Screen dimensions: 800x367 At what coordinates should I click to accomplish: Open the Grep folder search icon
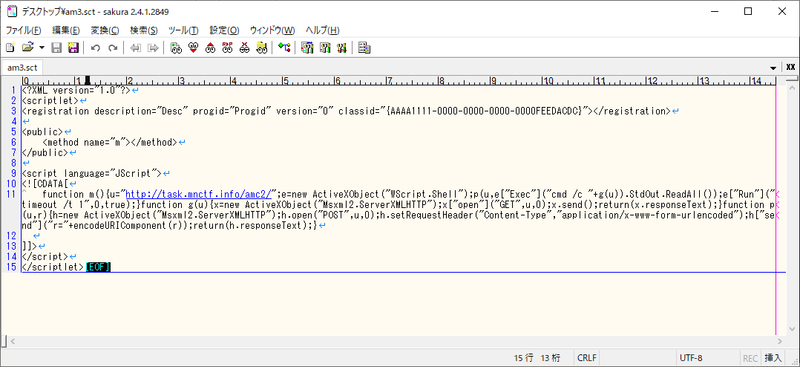(x=262, y=48)
